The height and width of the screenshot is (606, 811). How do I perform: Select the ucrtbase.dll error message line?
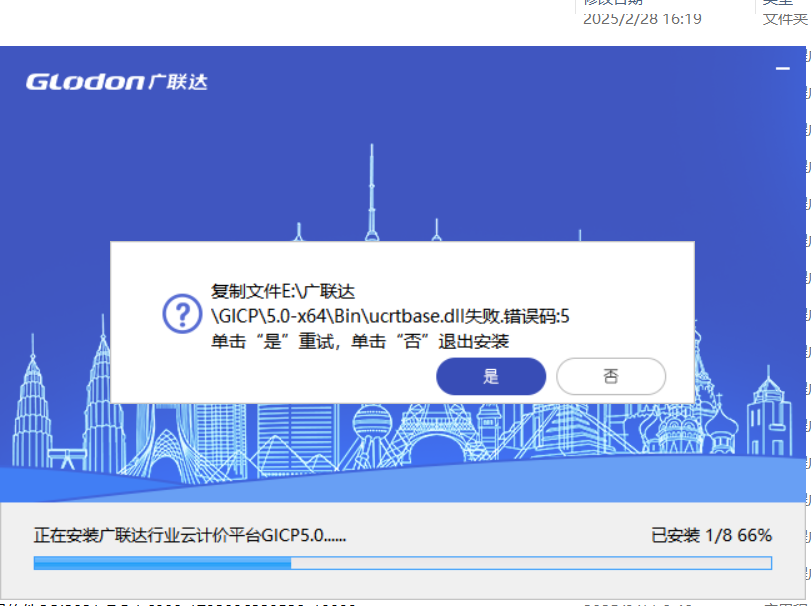[390, 316]
